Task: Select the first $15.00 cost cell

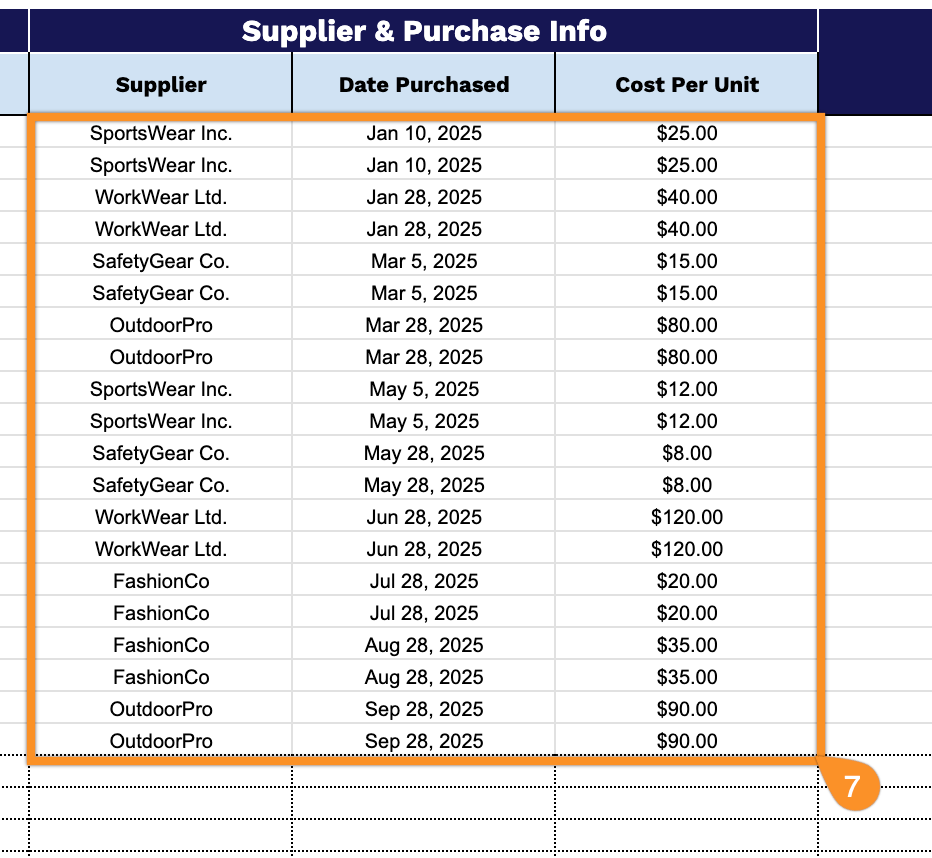Action: 687,261
